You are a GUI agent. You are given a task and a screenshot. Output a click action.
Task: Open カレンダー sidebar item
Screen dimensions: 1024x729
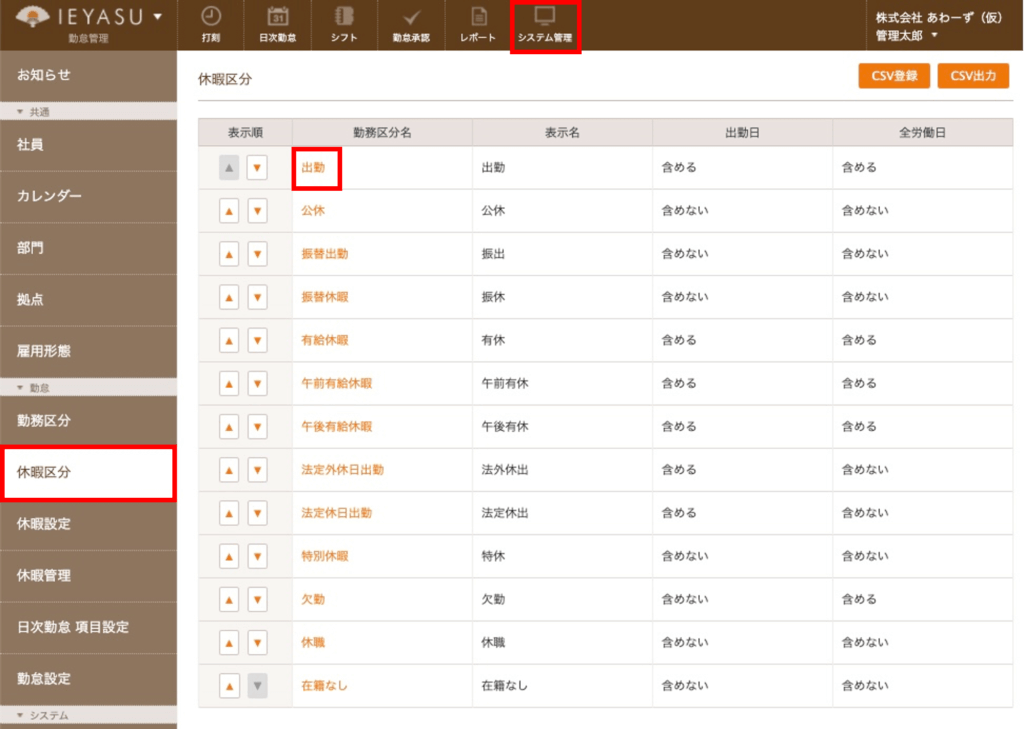88,197
